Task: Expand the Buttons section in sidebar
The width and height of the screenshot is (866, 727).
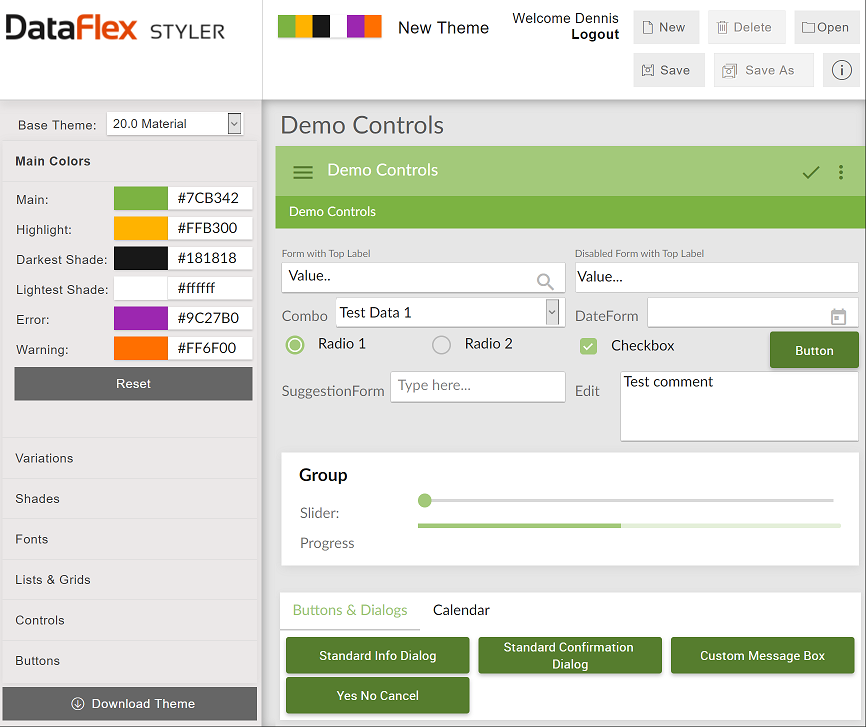Action: pos(130,661)
